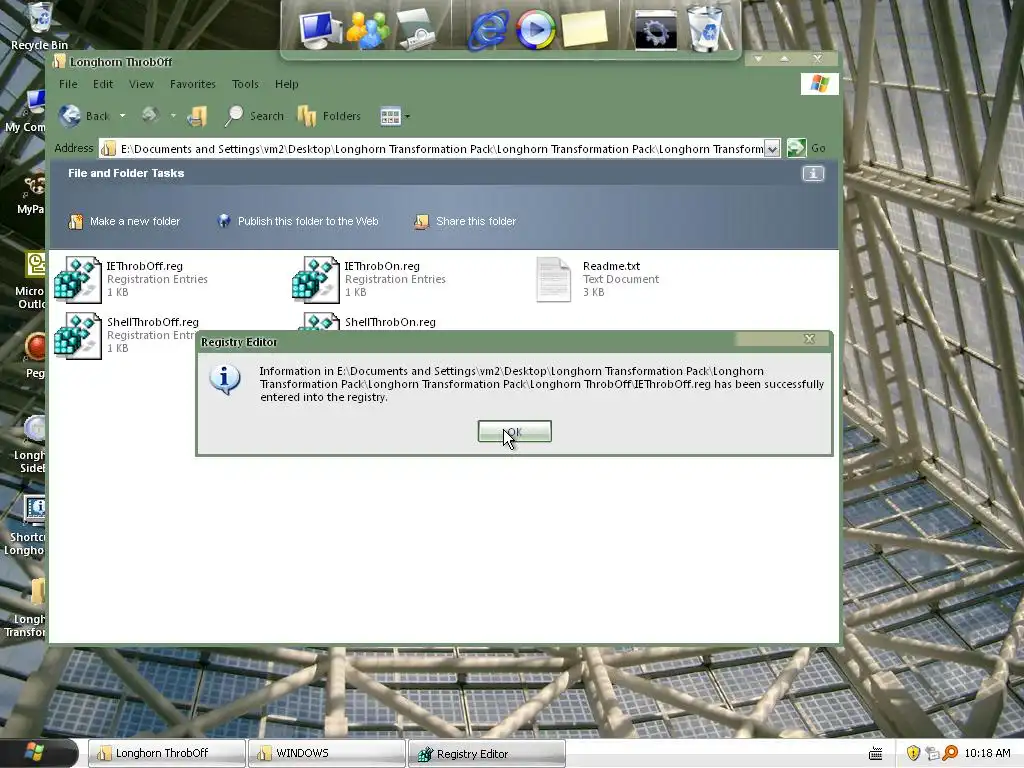Viewport: 1024px width, 768px height.
Task: Switch to Registry Editor taskbar button
Action: pos(487,753)
